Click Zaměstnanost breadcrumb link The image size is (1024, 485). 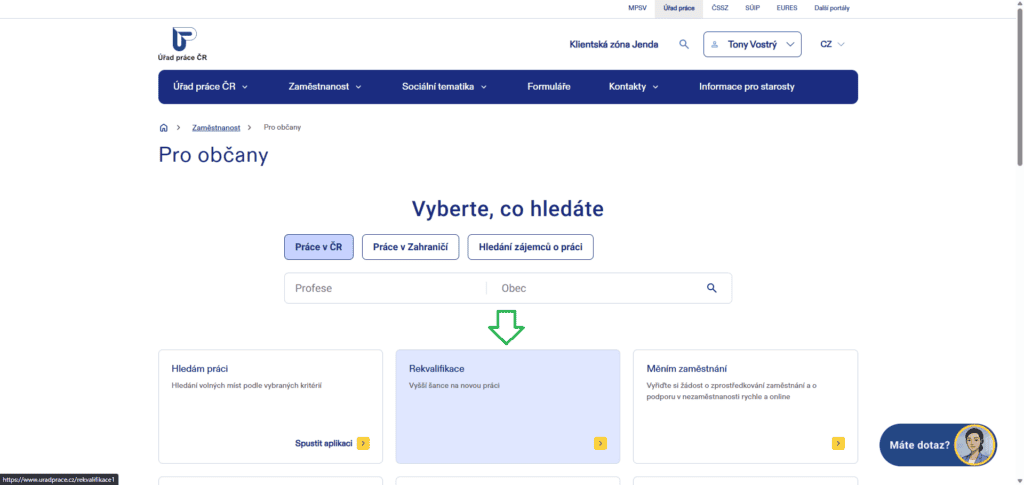[x=216, y=127]
